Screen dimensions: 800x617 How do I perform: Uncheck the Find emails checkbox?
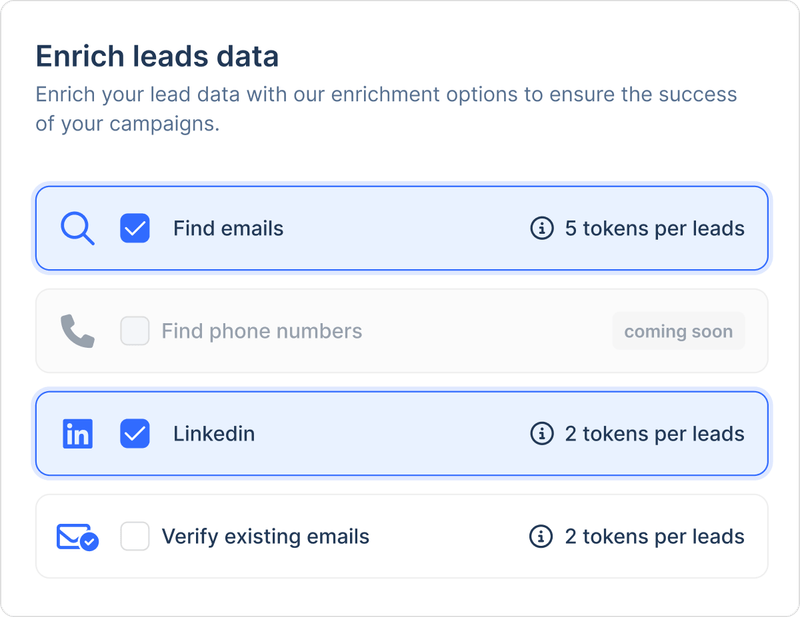point(135,229)
